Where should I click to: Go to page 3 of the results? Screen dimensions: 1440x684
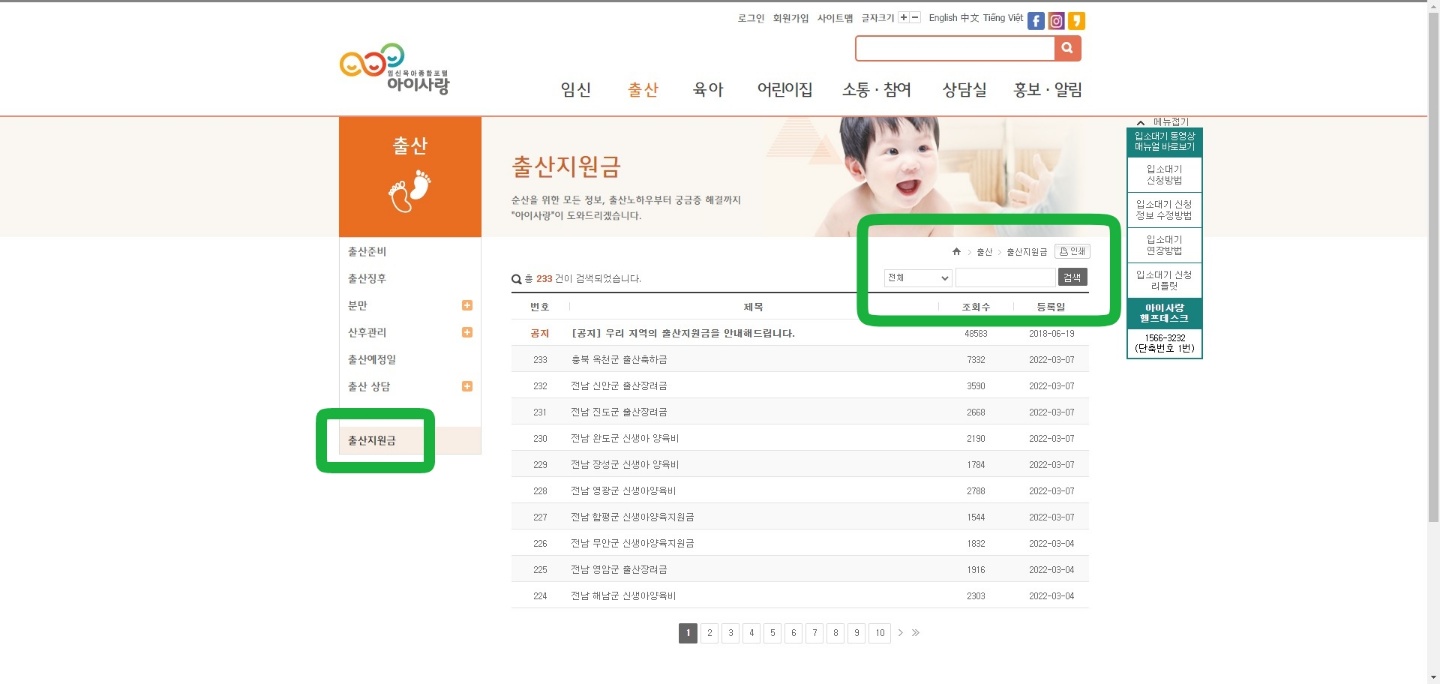pyautogui.click(x=731, y=632)
